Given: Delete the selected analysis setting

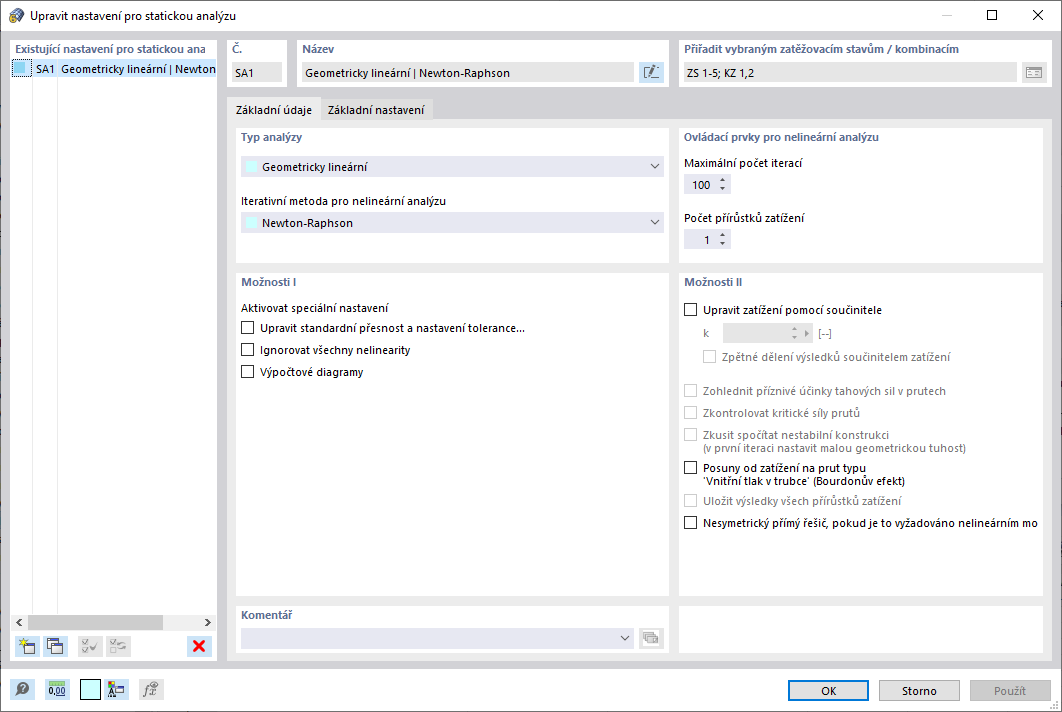Looking at the screenshot, I should (199, 646).
